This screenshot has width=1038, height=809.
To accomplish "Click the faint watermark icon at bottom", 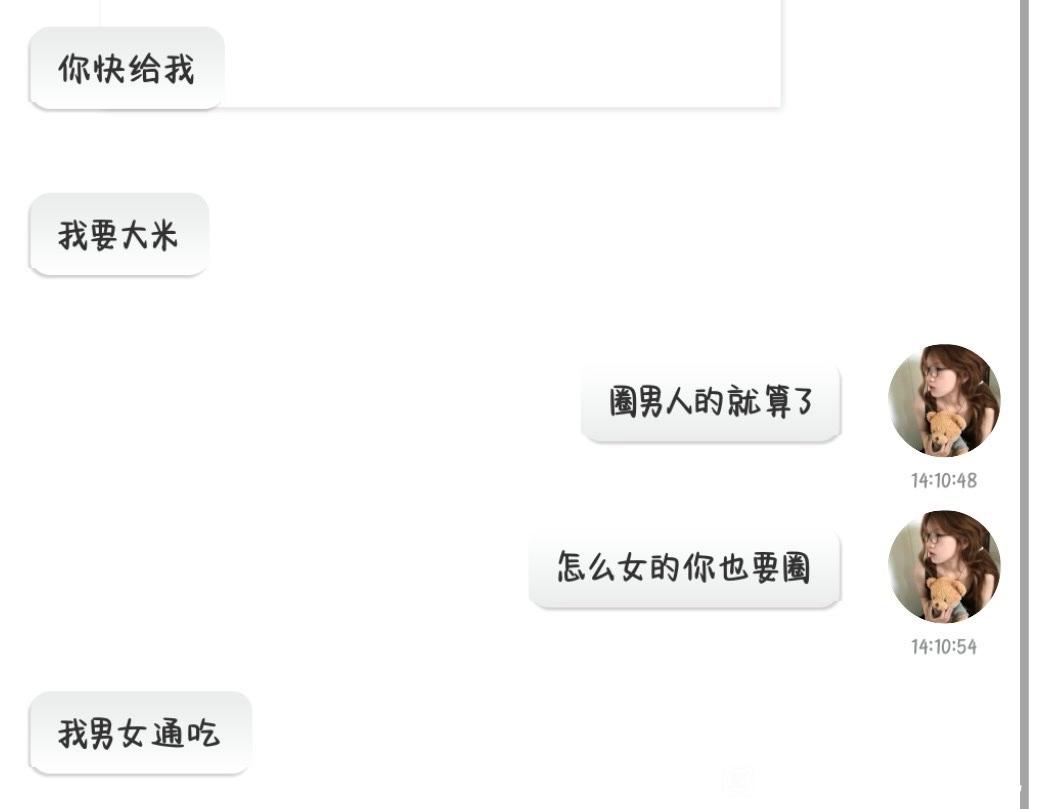I will (737, 780).
